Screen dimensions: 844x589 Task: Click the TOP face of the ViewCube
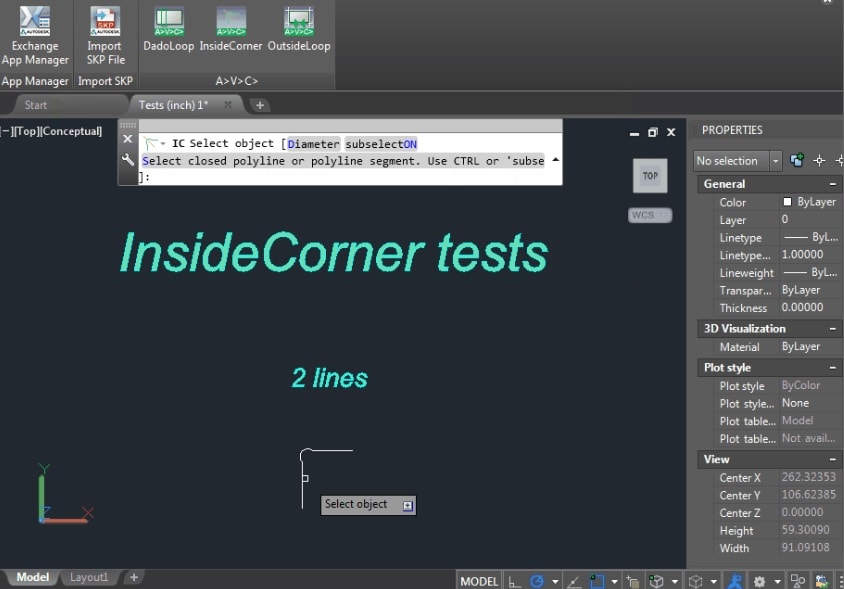pos(649,175)
